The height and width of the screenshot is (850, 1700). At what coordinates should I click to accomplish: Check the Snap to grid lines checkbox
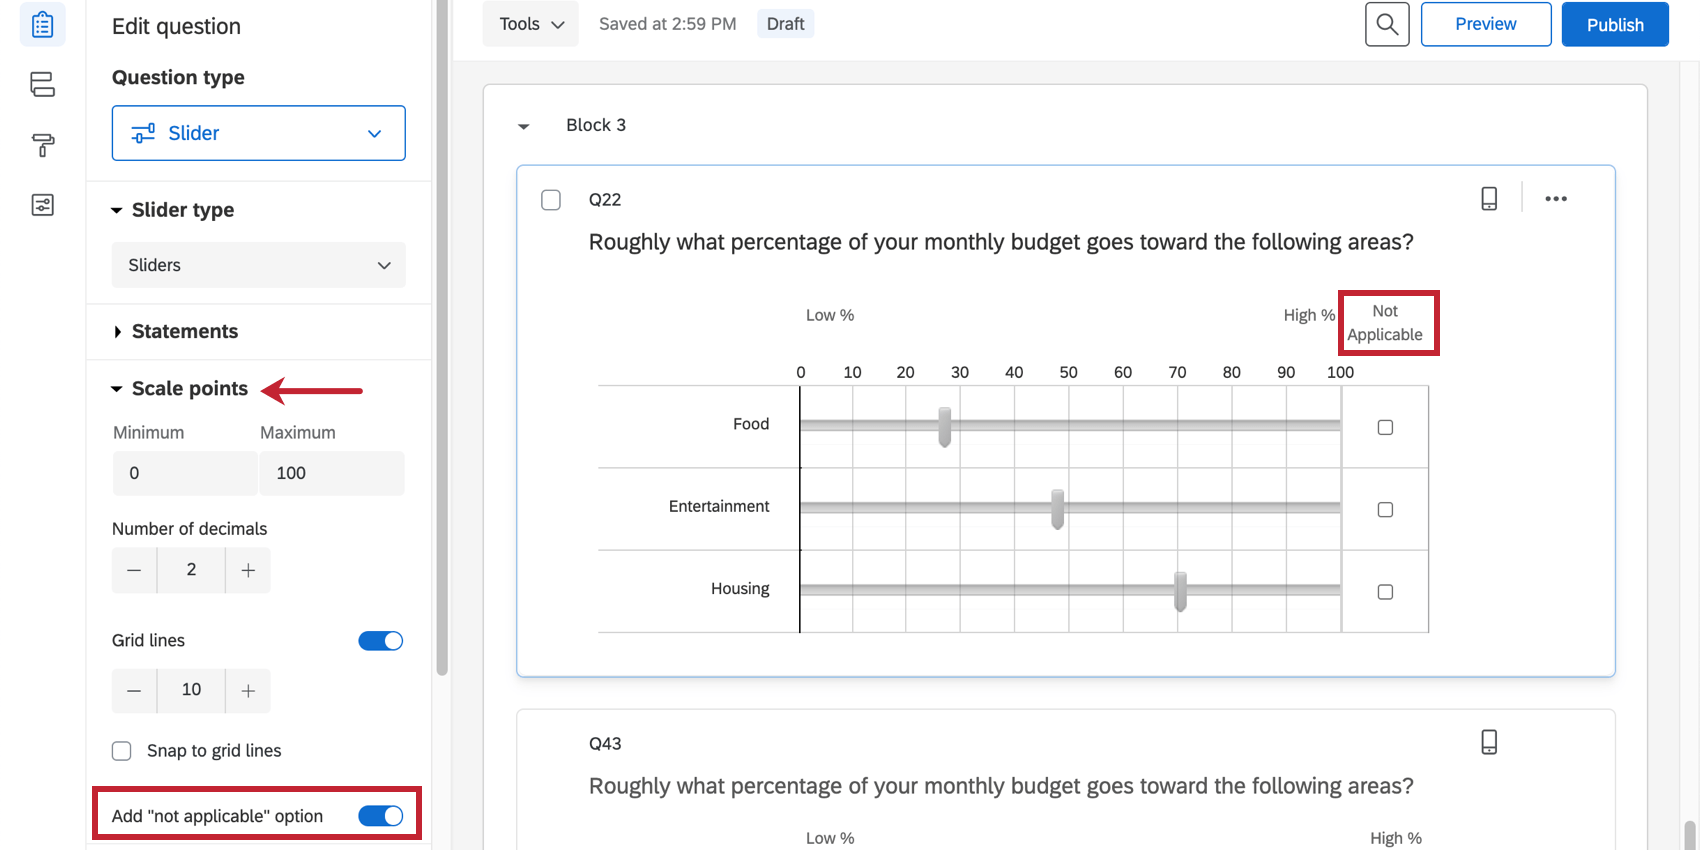tap(121, 750)
